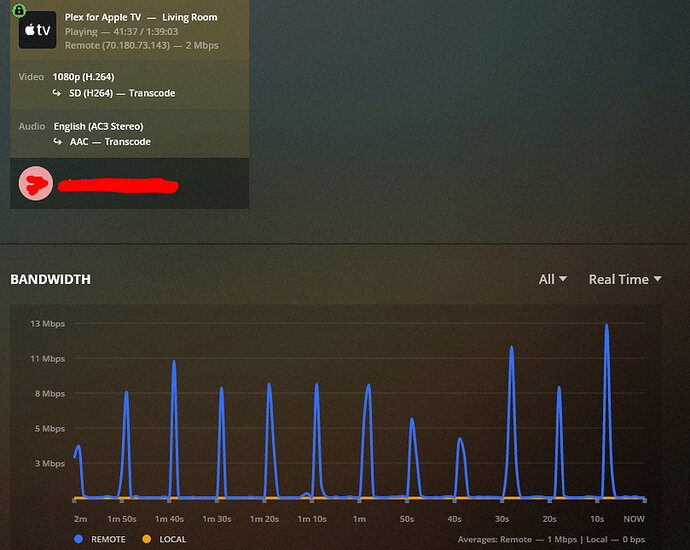Image resolution: width=690 pixels, height=550 pixels.
Task: Click the BANDWIDTH section heading
Action: pyautogui.click(x=51, y=279)
